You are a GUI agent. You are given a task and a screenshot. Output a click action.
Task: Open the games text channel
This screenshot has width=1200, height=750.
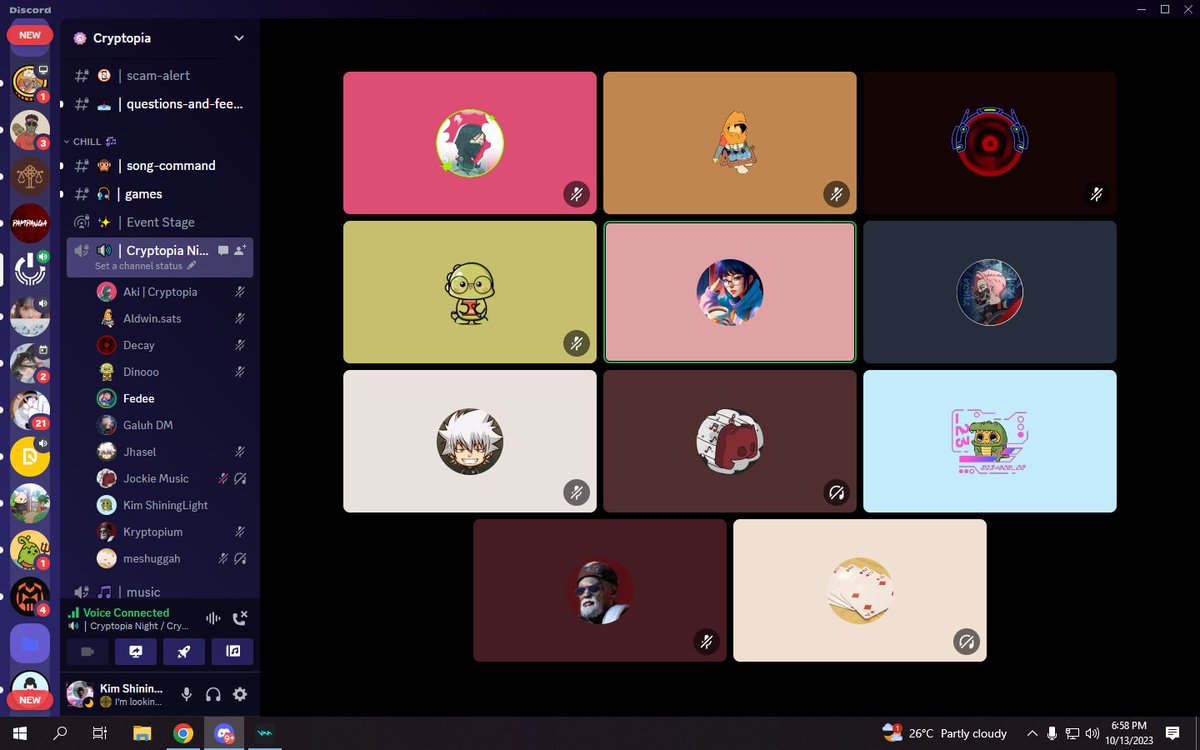tap(160, 194)
